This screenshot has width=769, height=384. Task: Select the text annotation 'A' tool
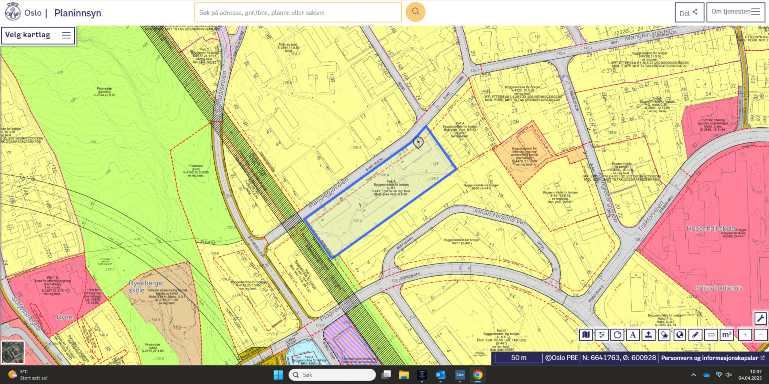pos(633,335)
